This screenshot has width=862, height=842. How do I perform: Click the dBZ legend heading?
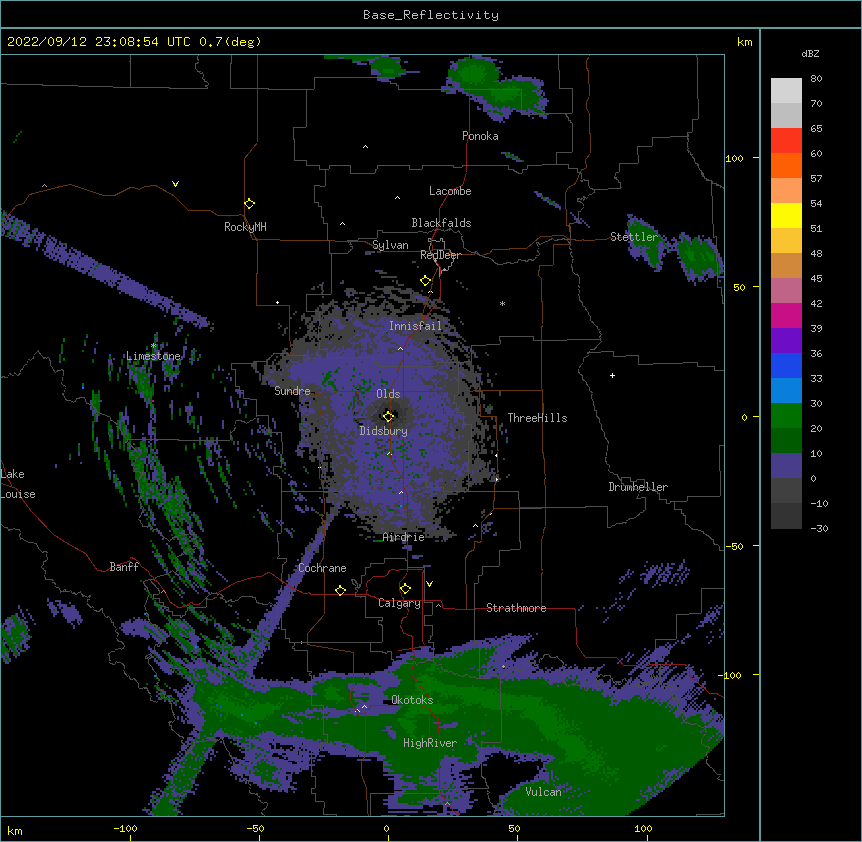[810, 53]
